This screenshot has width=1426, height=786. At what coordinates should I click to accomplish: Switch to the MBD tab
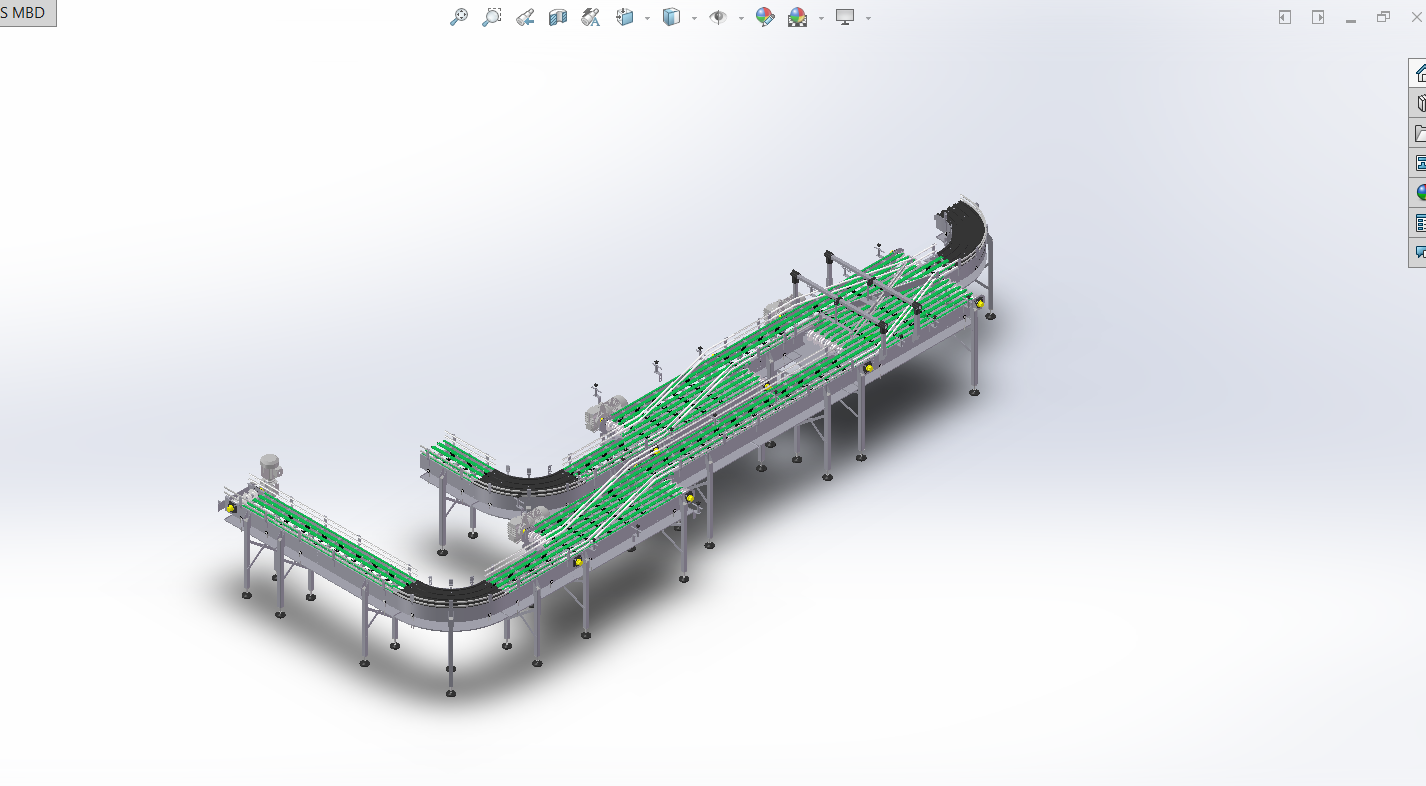click(x=28, y=13)
